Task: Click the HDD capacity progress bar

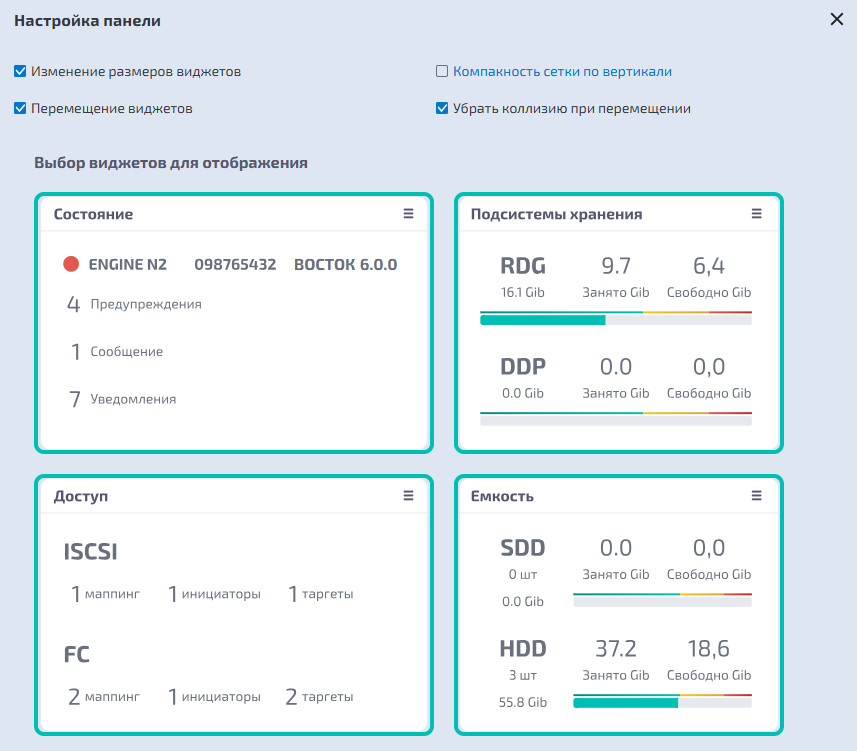Action: pyautogui.click(x=662, y=701)
